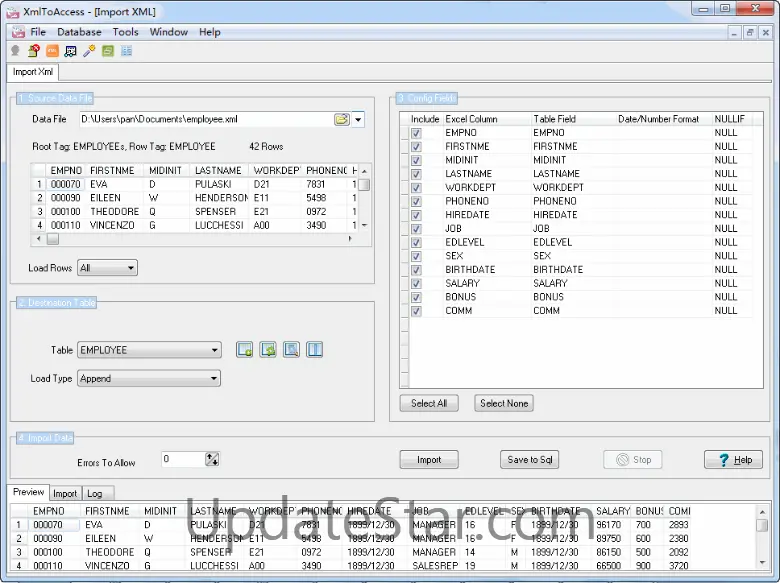The width and height of the screenshot is (780, 583).
Task: Click the Date/Number Format column header
Action: [x=658, y=119]
